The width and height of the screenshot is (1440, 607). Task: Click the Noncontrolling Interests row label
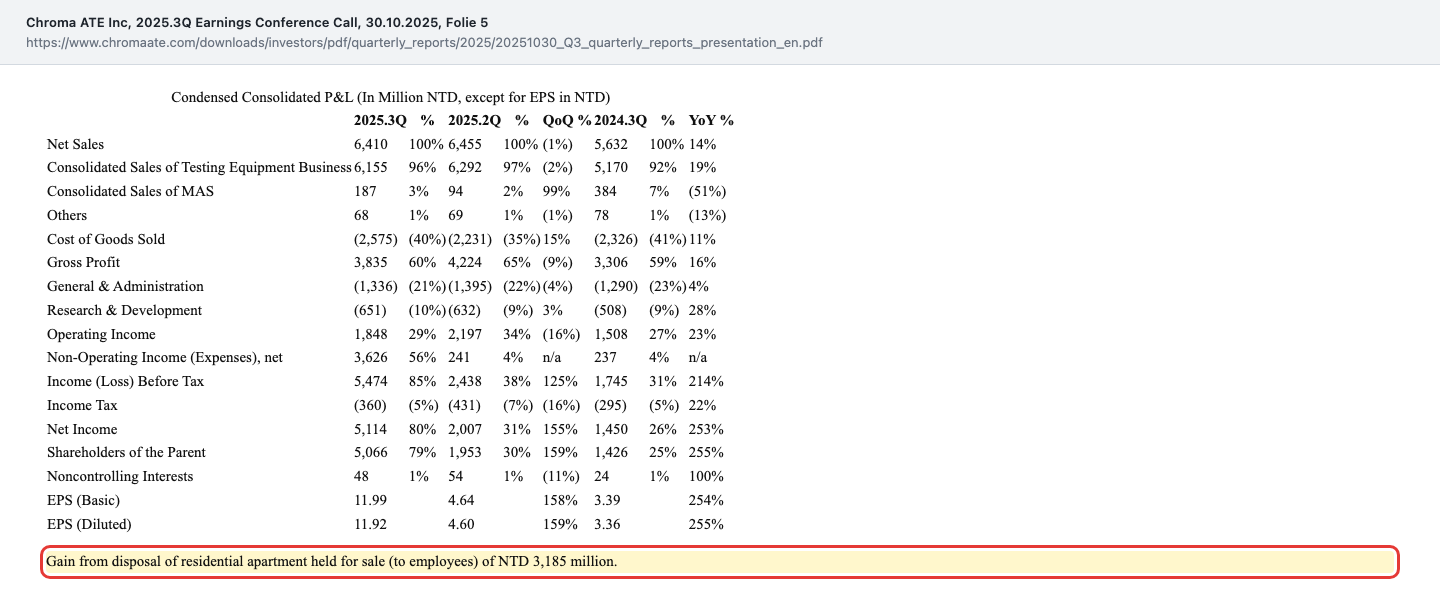click(120, 476)
